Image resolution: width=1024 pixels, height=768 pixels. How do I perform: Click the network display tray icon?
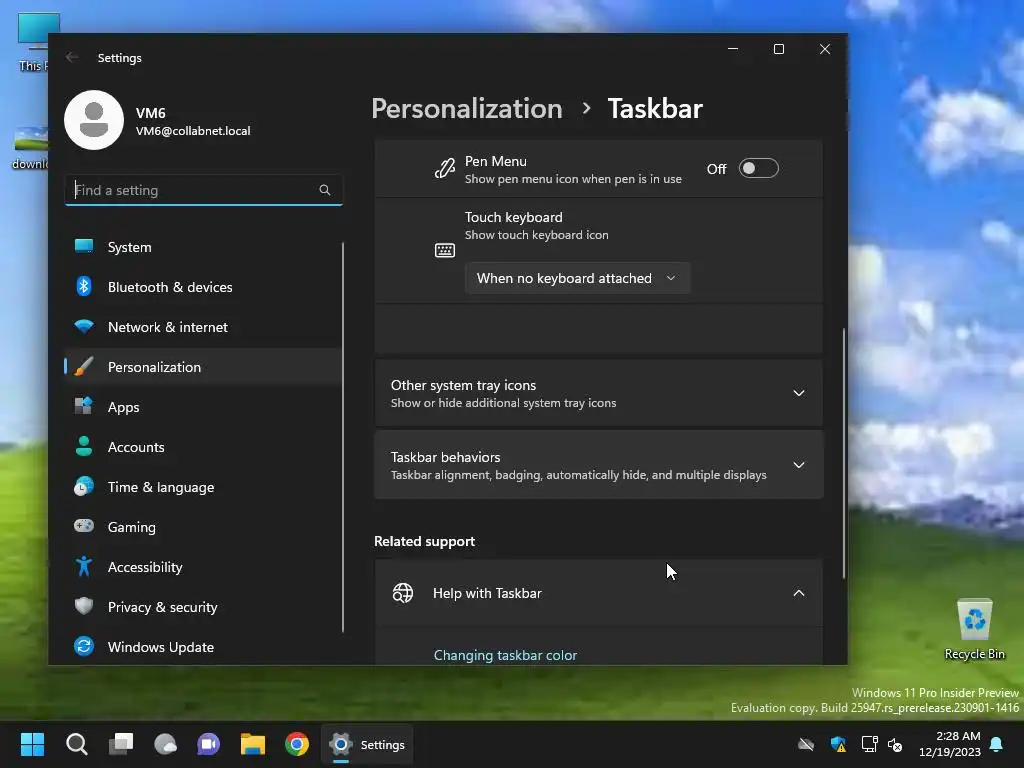(869, 744)
